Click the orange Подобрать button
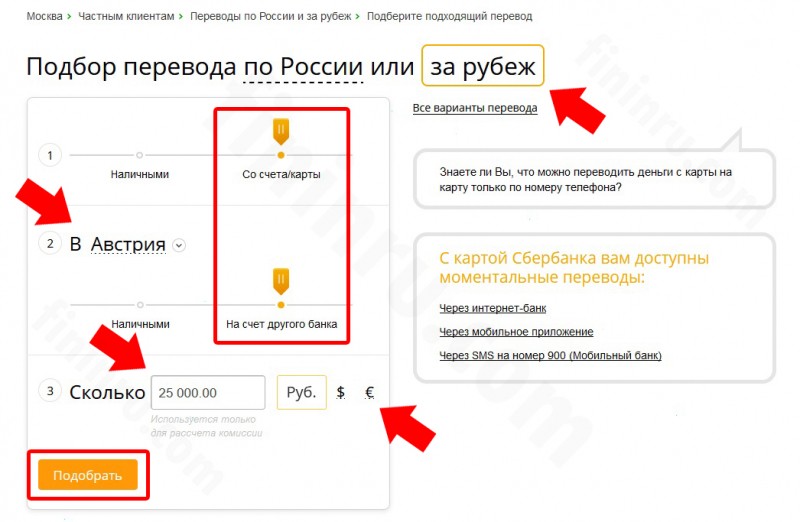The height and width of the screenshot is (522, 800). tap(88, 475)
